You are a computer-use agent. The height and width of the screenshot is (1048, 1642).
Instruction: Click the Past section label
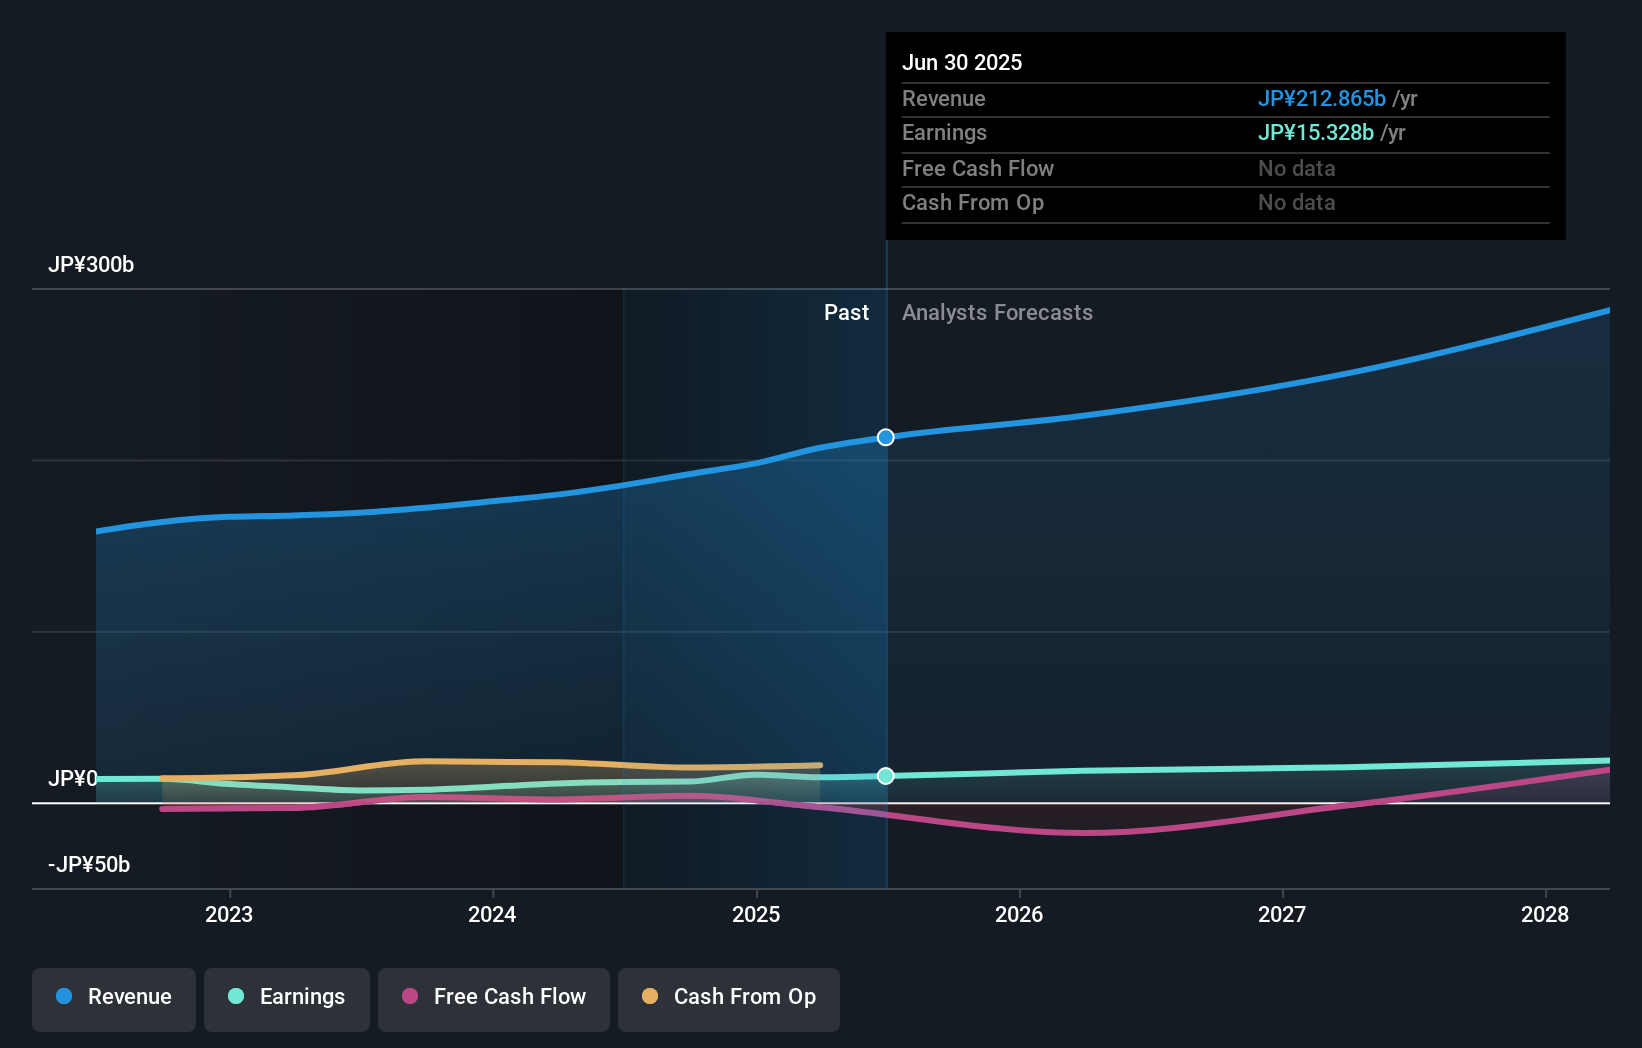pos(847,312)
